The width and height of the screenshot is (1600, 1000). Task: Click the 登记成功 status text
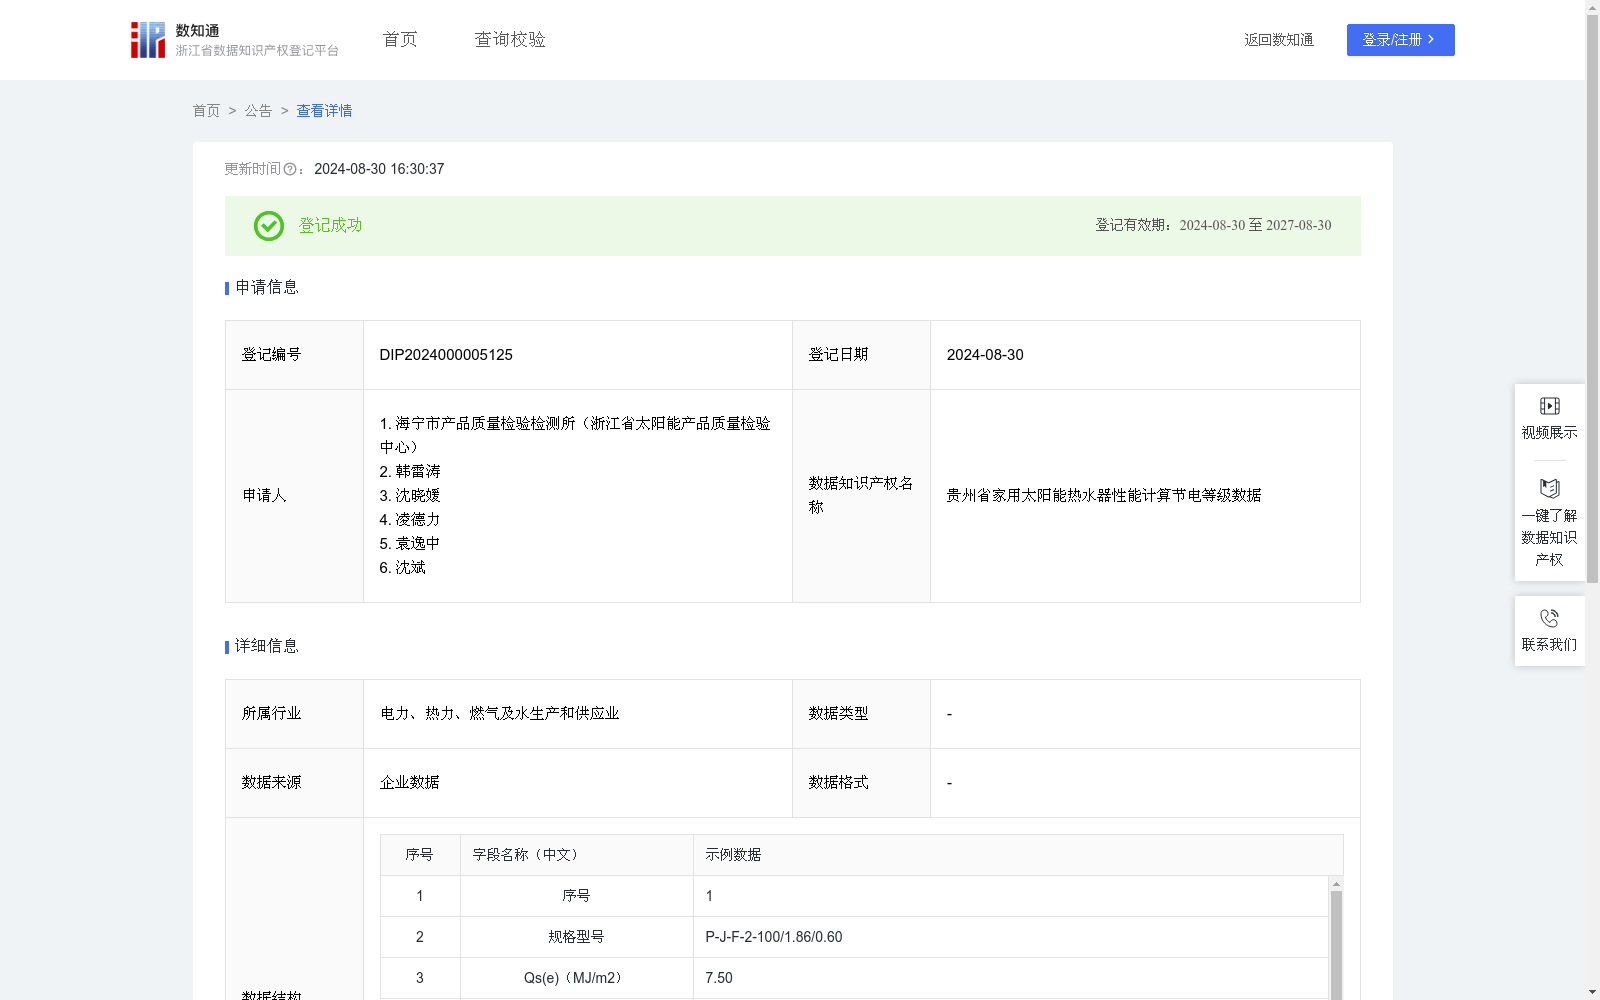click(x=330, y=226)
